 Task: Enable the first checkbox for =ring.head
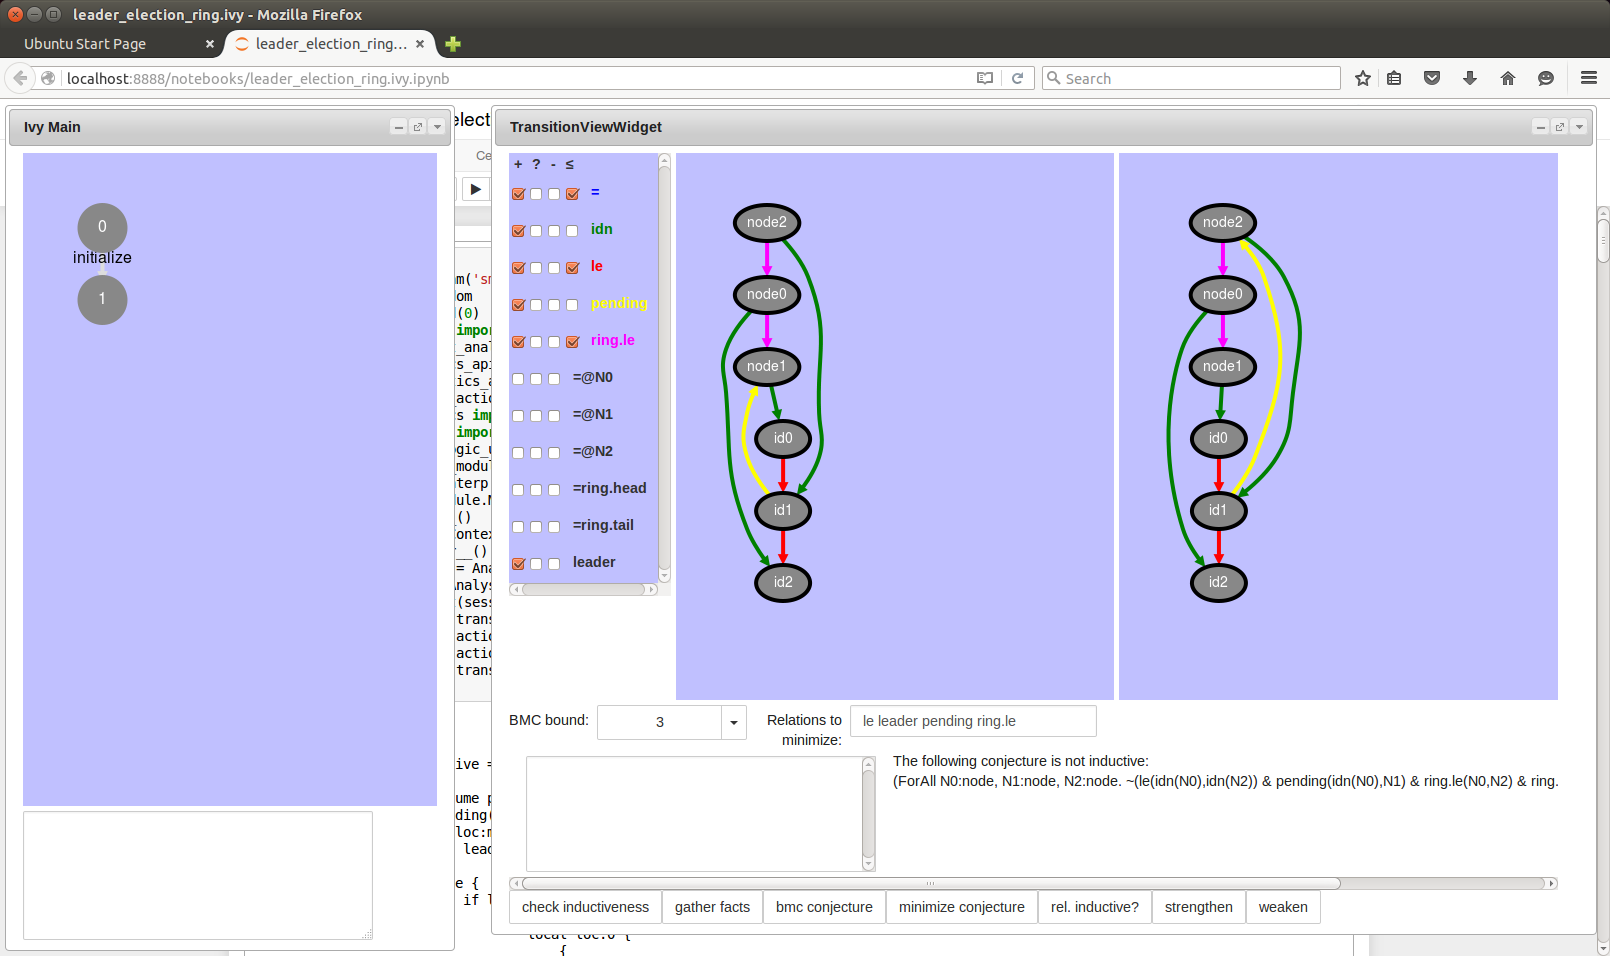518,490
